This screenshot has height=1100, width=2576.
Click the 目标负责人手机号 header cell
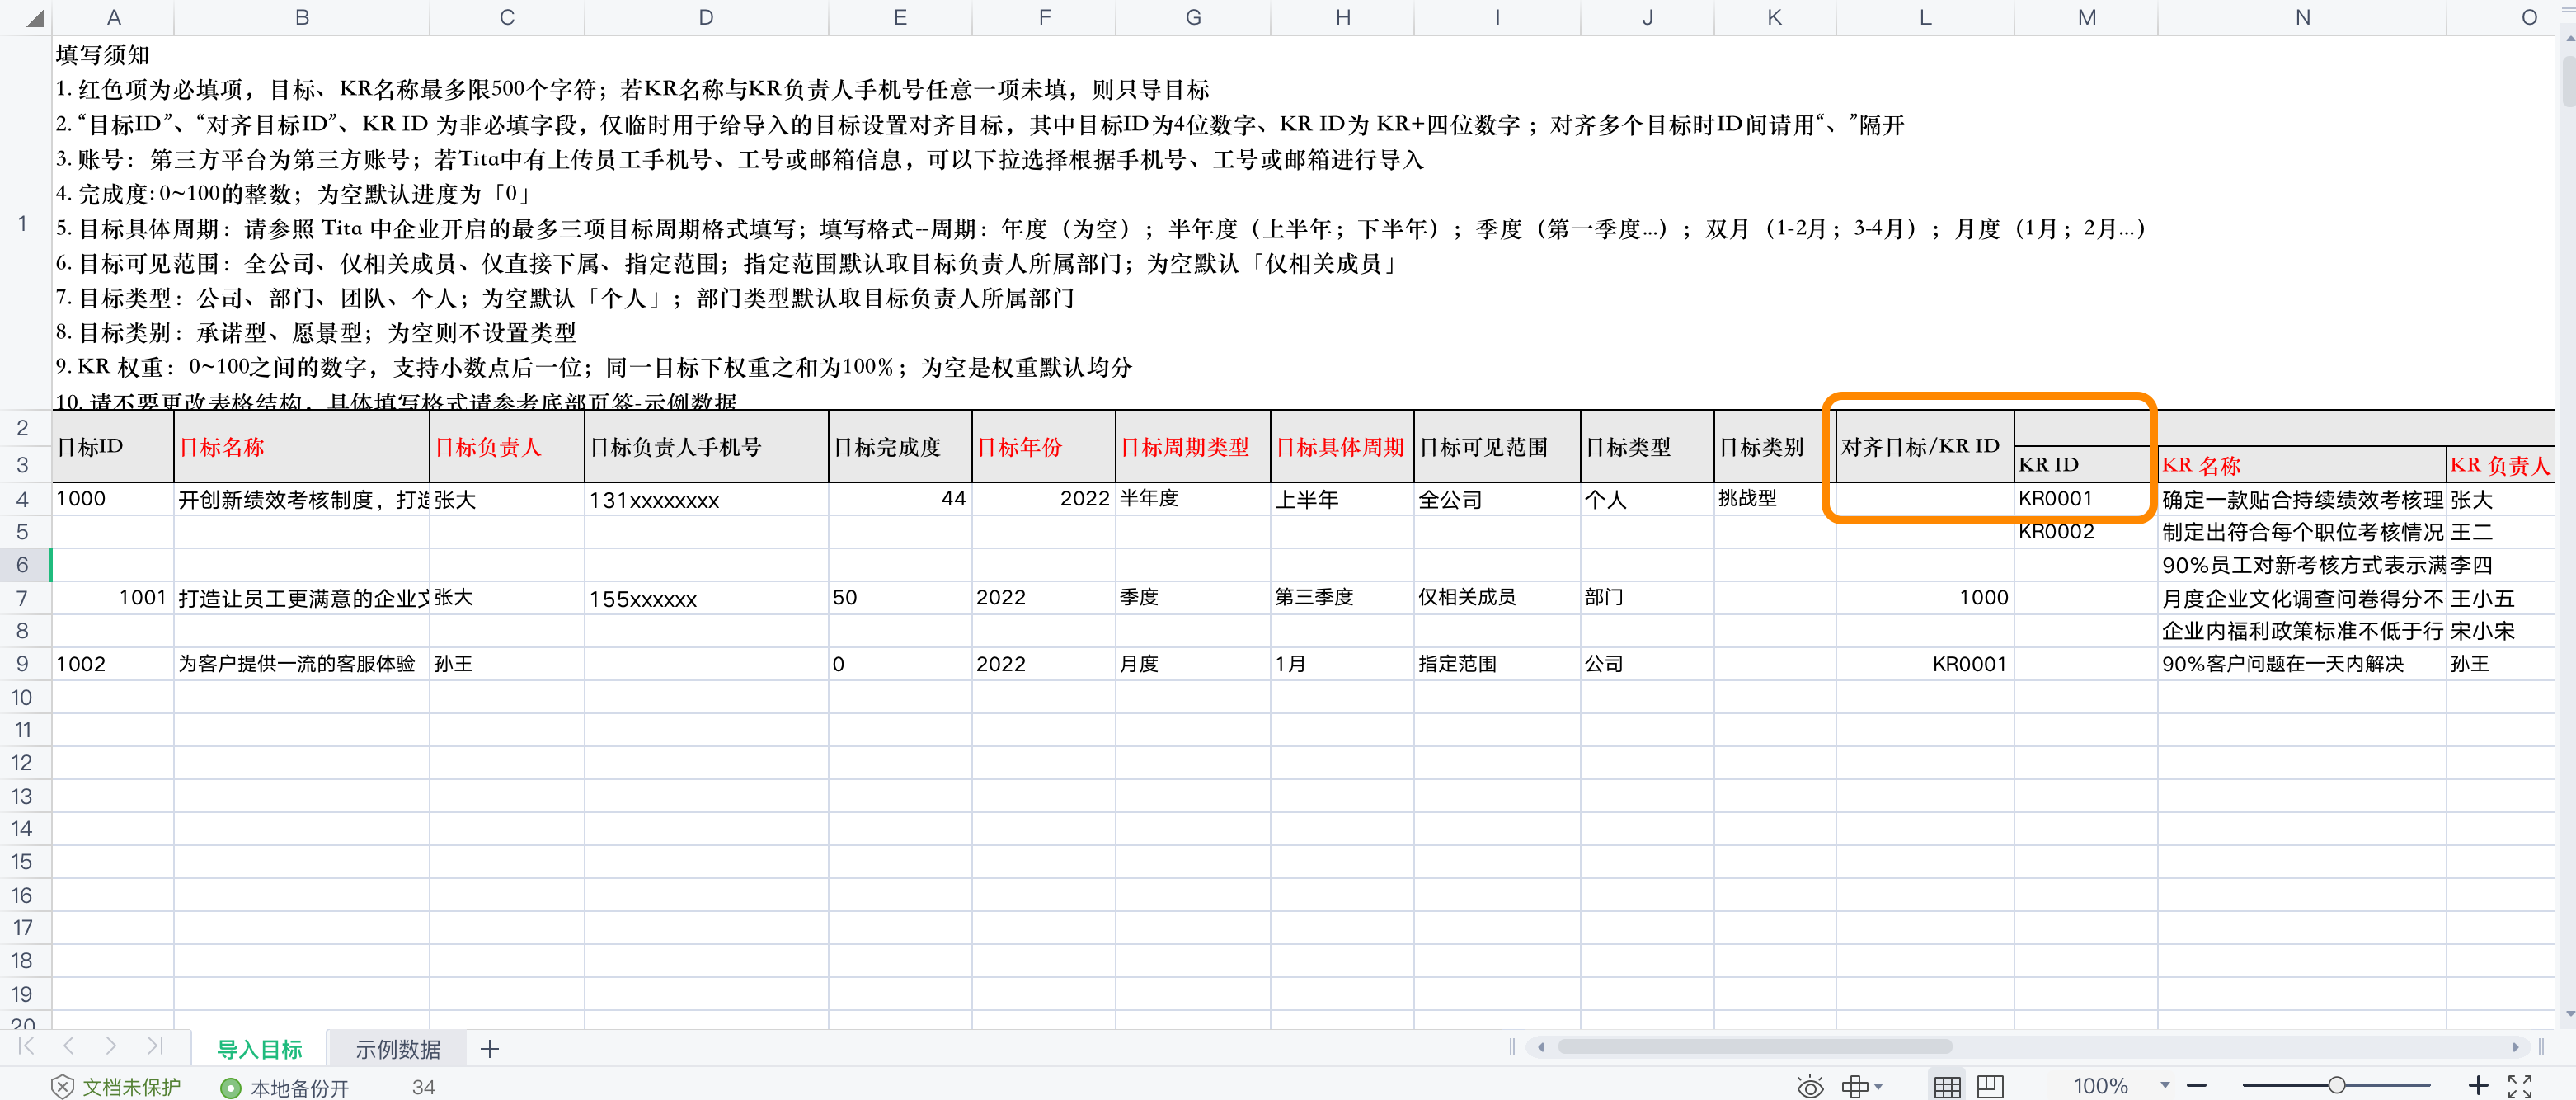[x=706, y=447]
